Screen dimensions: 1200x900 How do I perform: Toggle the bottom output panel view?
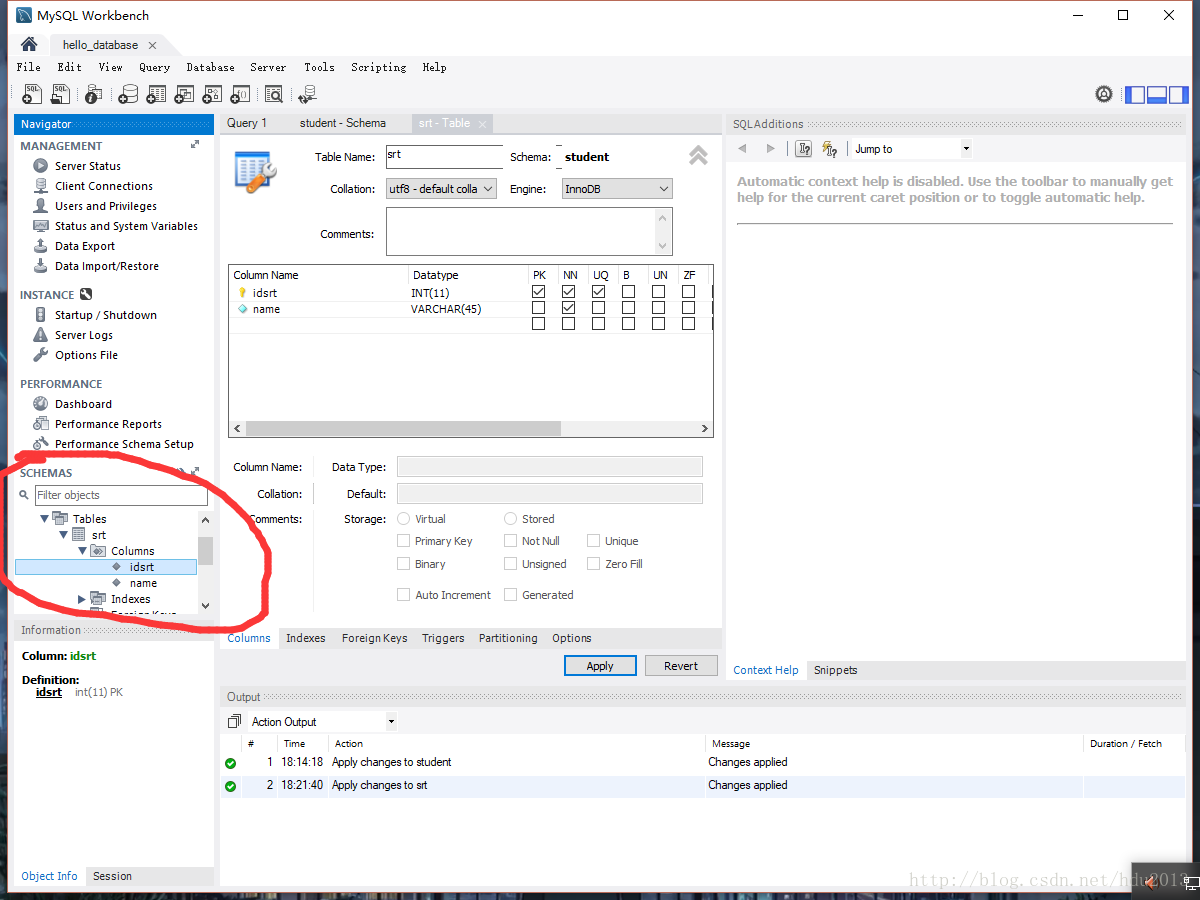tap(1157, 95)
